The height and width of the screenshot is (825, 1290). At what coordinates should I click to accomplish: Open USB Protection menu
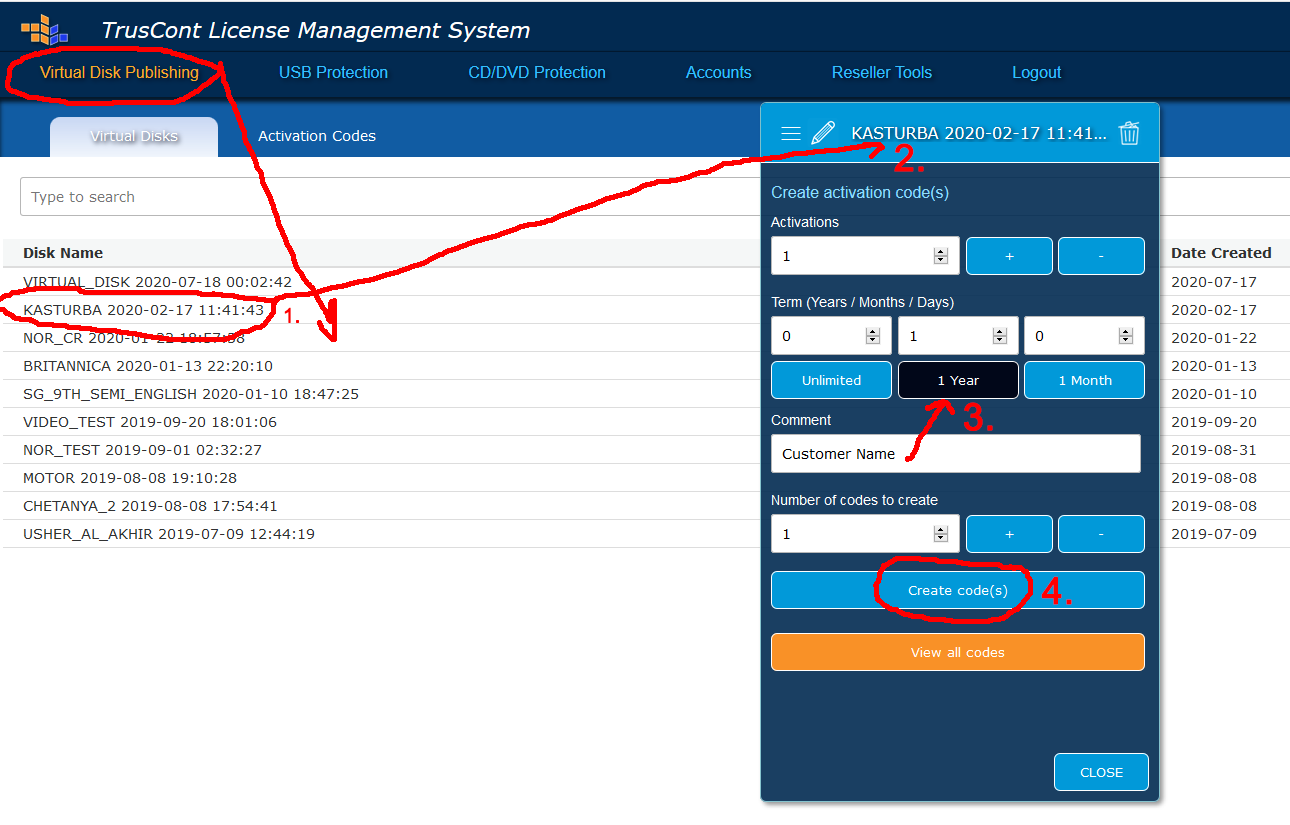(x=333, y=72)
